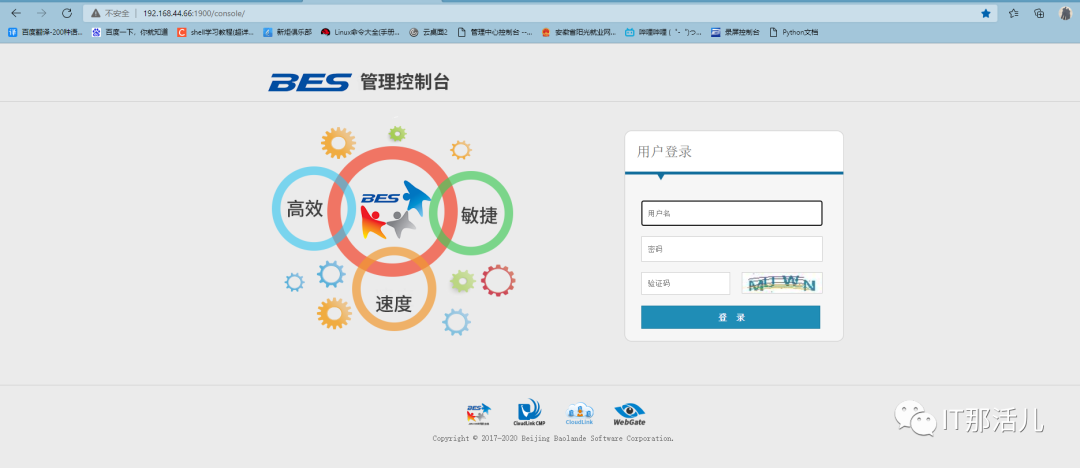Click the user profile avatar
This screenshot has height=468, width=1080.
1065,13
